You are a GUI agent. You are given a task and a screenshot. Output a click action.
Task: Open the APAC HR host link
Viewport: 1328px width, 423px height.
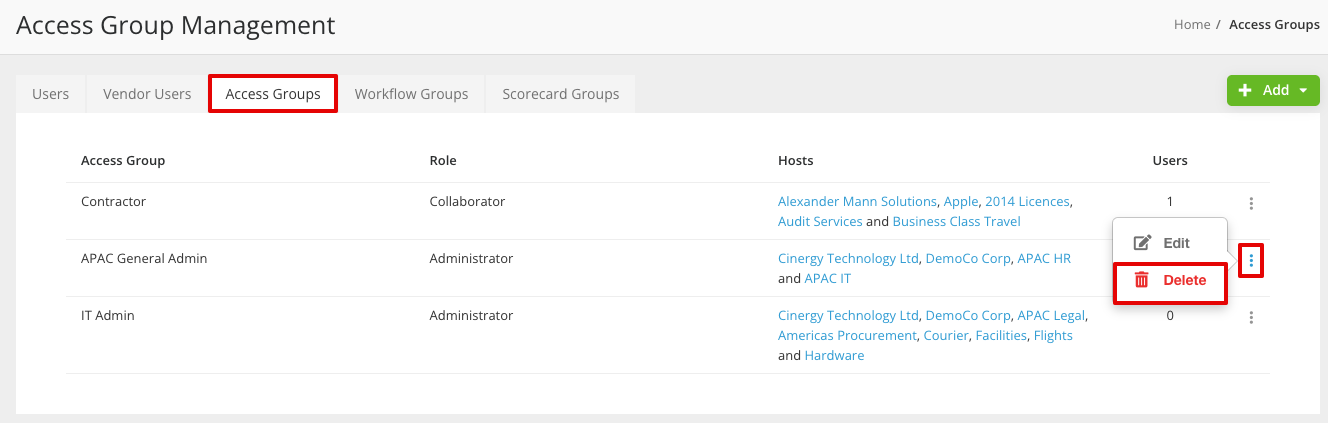(1044, 258)
